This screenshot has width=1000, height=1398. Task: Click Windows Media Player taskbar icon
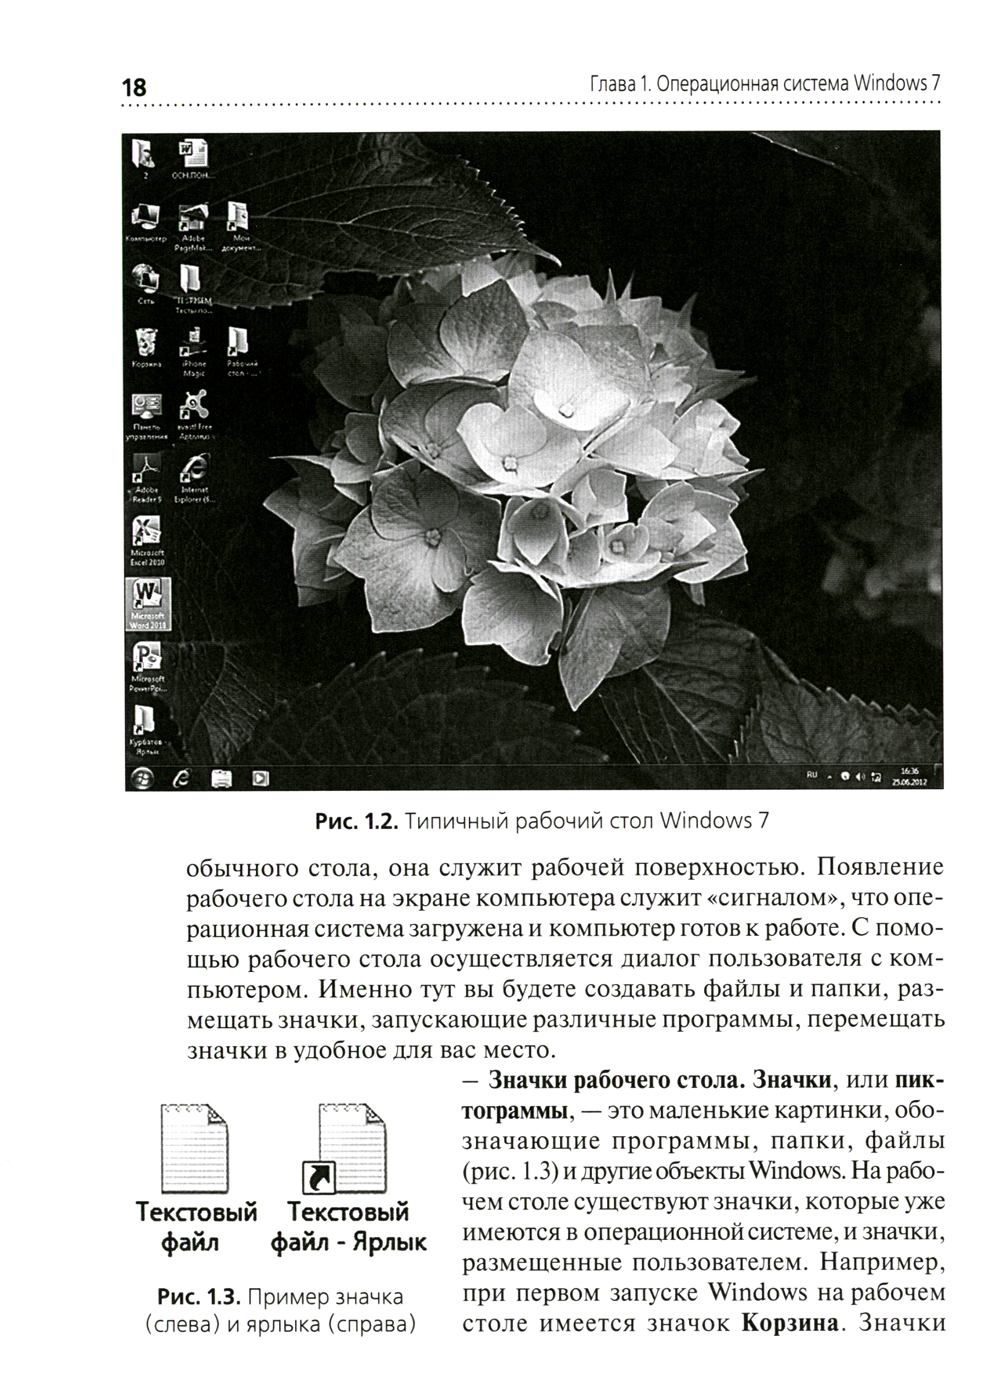coord(259,777)
